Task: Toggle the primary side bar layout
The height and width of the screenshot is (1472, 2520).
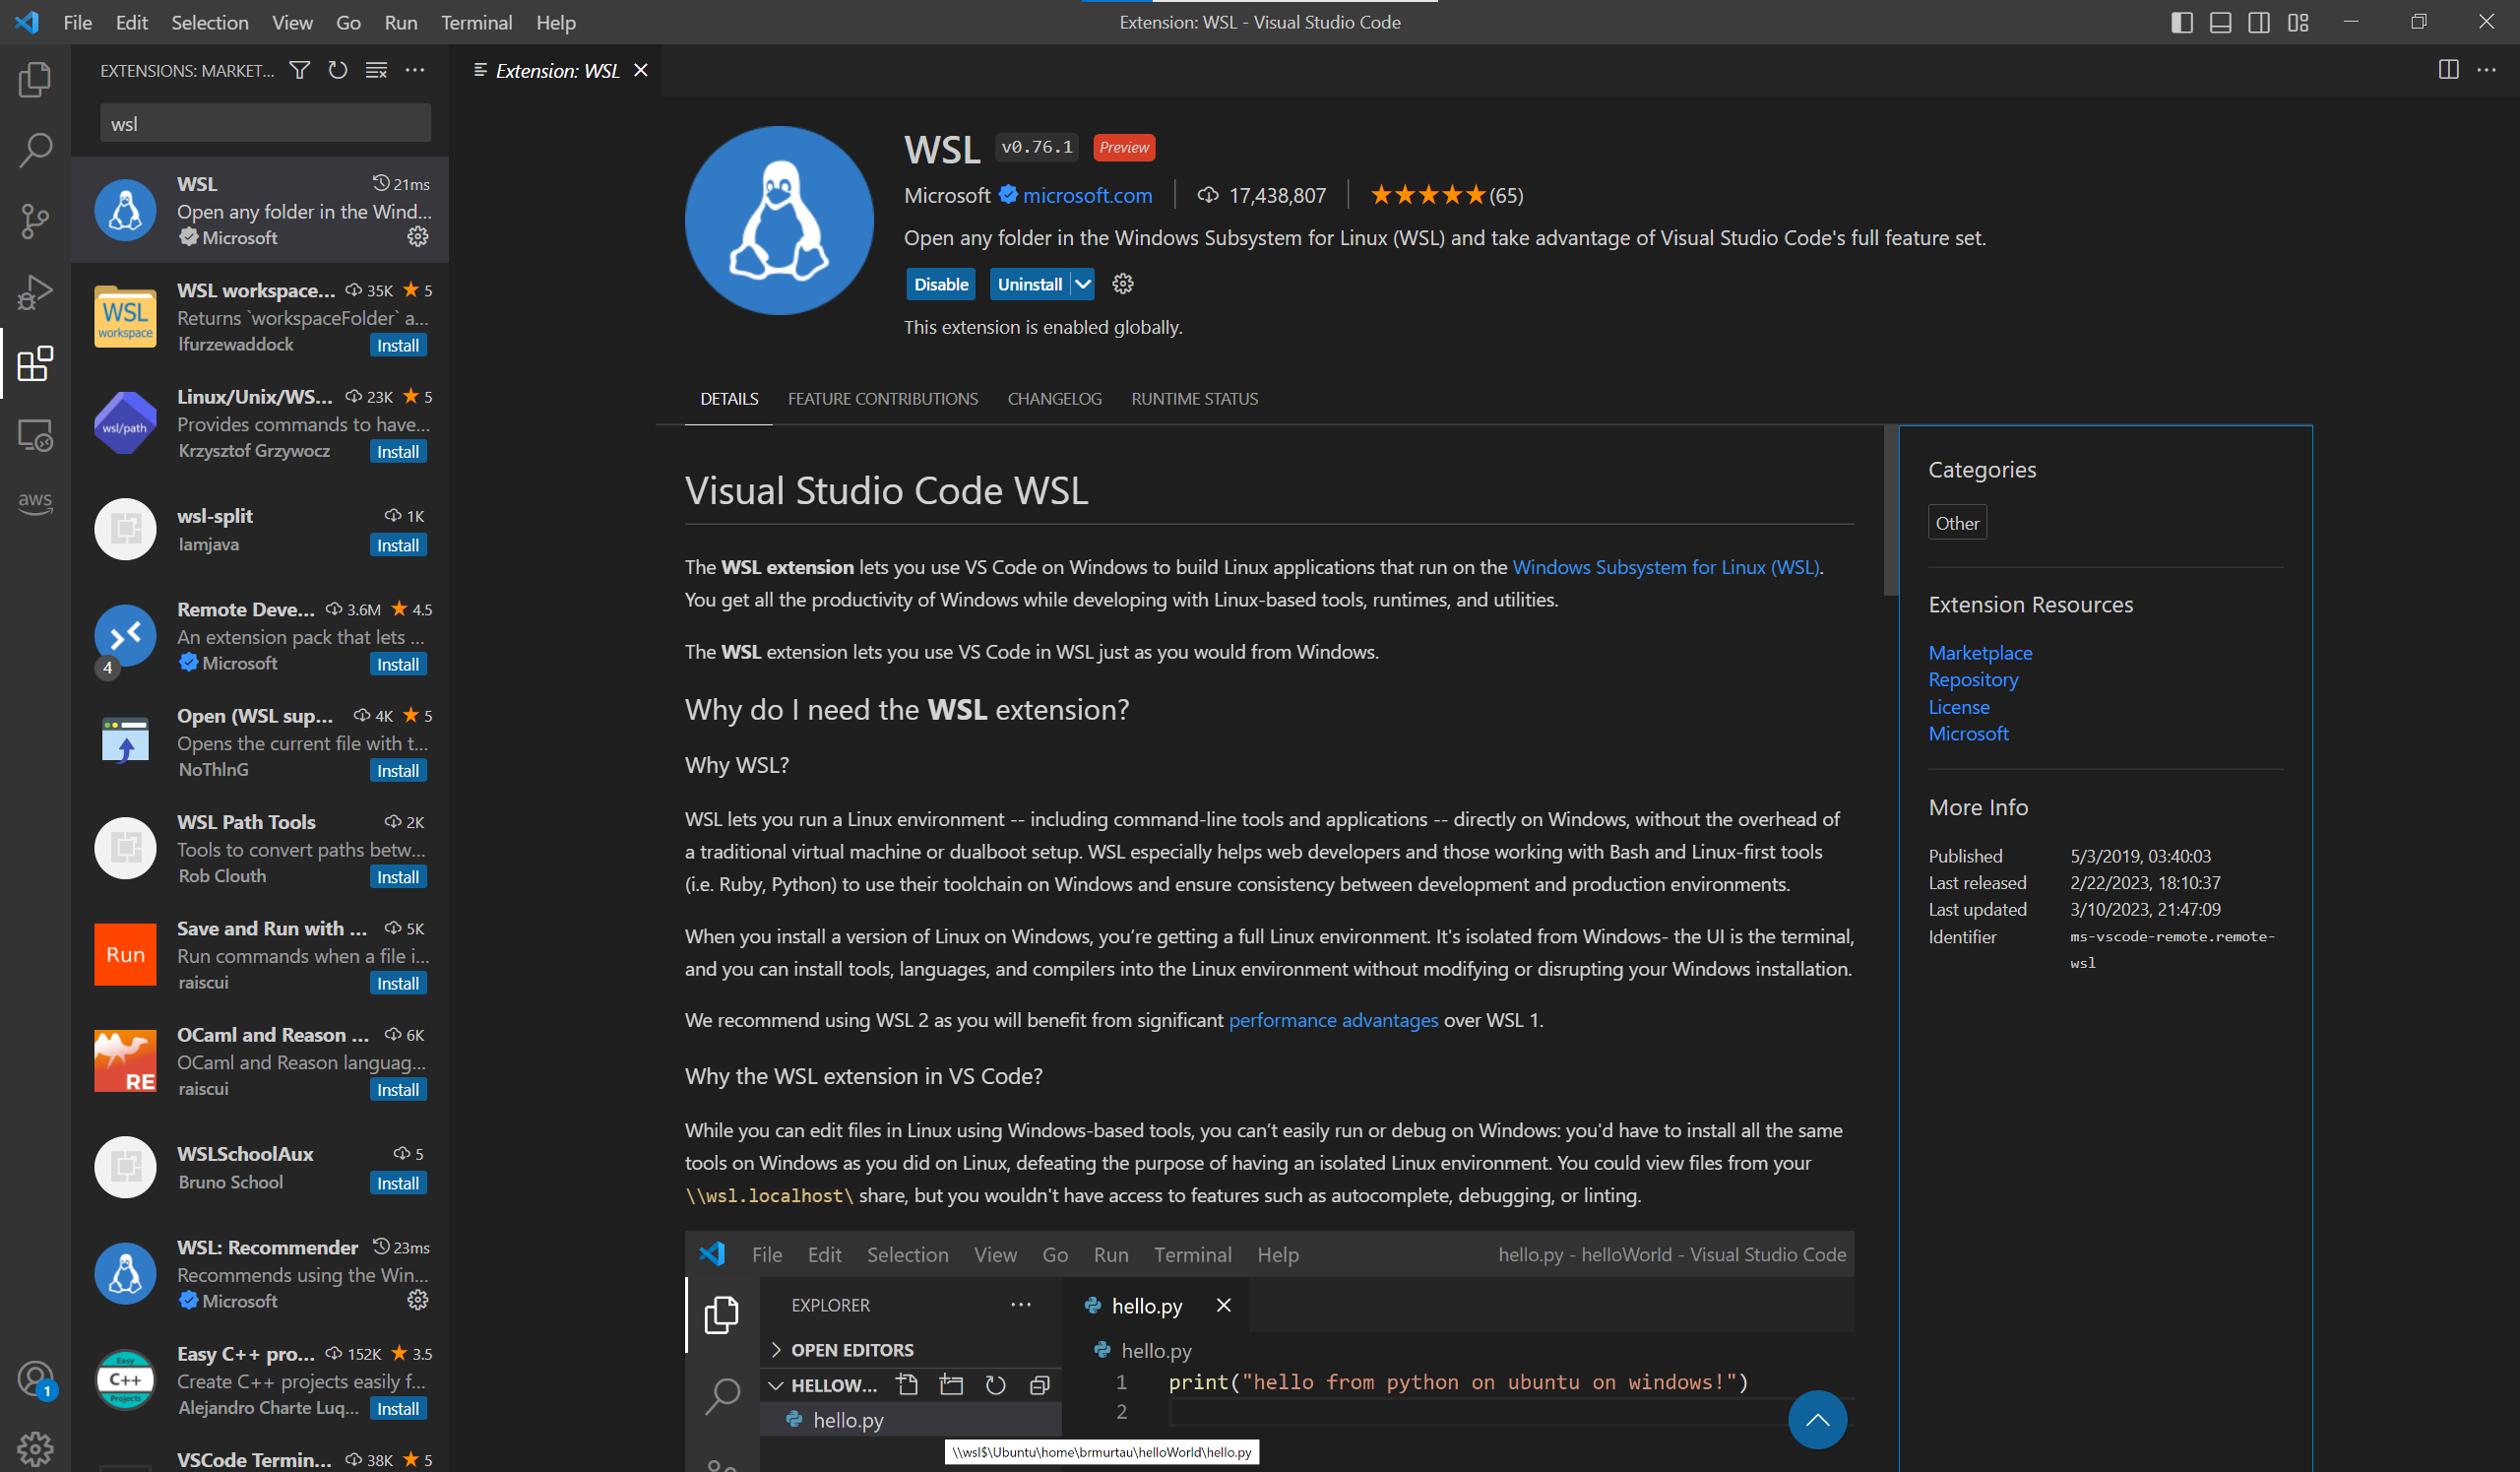Action: 2182,22
